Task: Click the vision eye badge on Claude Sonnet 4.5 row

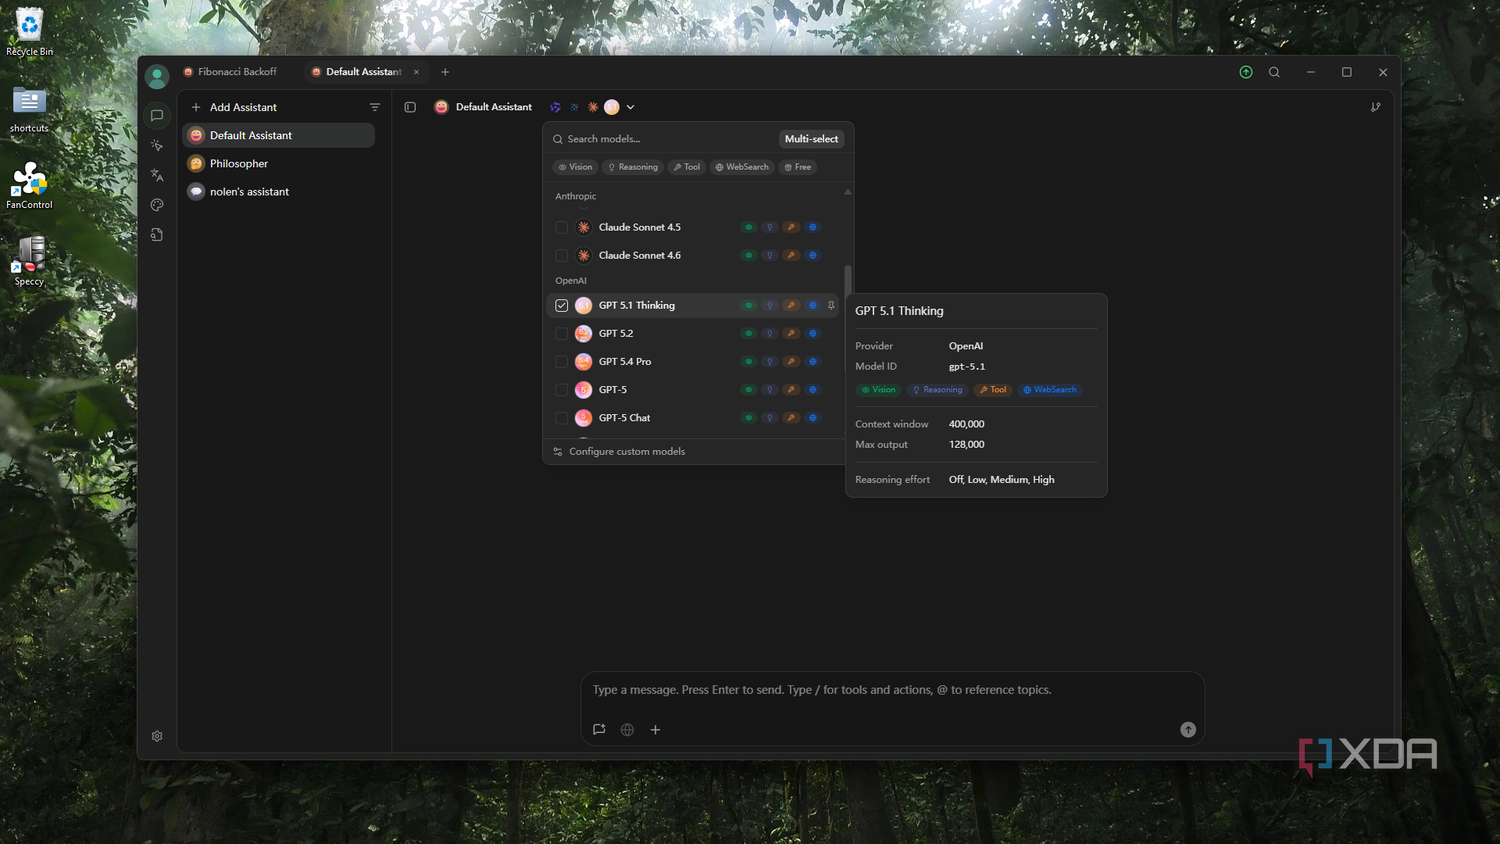Action: tap(748, 228)
